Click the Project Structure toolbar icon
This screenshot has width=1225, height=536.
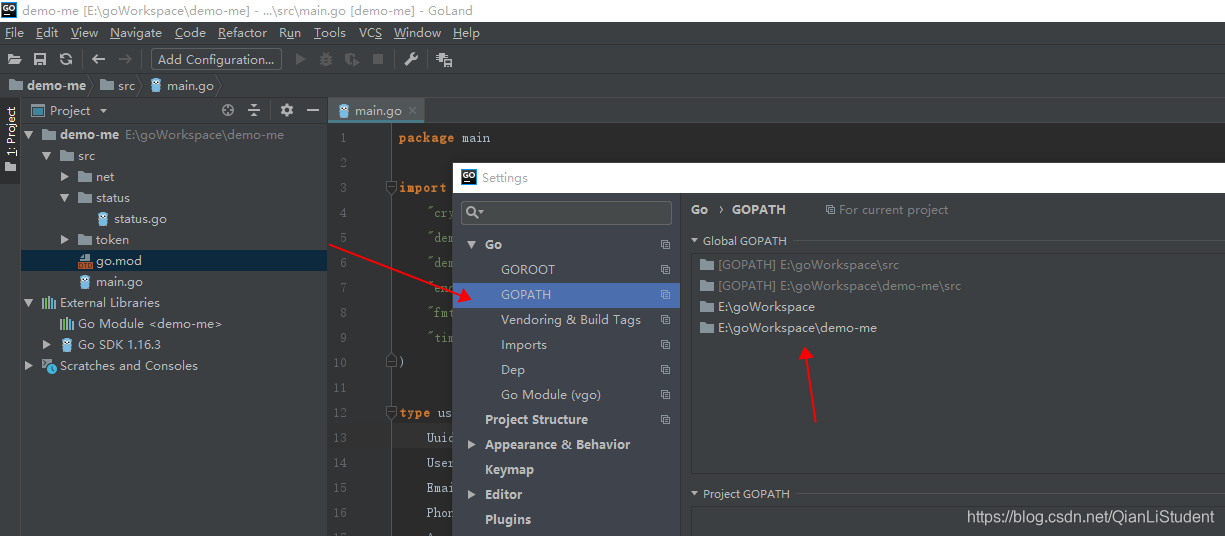click(x=445, y=60)
